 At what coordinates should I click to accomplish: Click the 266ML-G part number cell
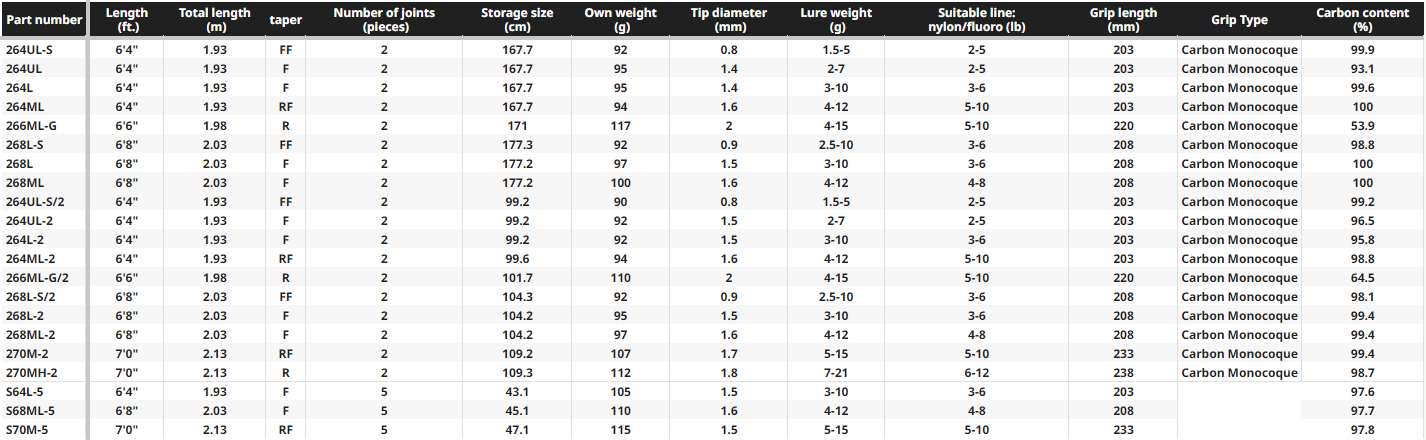point(31,126)
